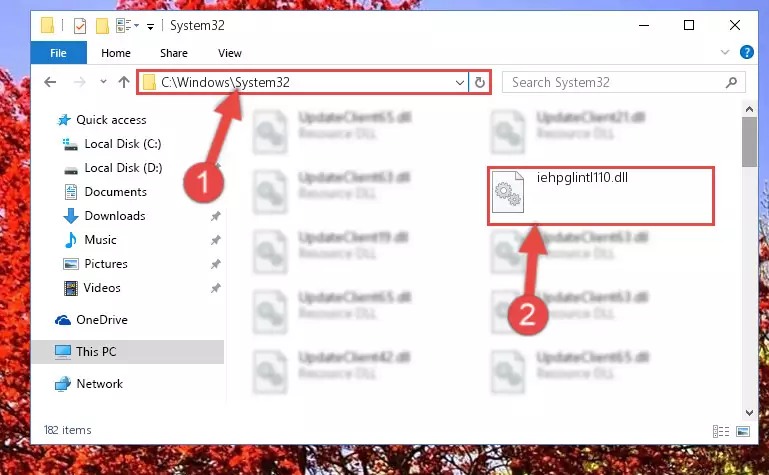This screenshot has width=769, height=475.
Task: Click the scrollbar down arrow
Action: tap(749, 413)
